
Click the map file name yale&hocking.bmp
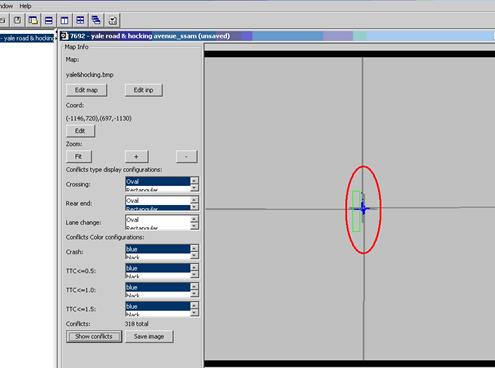coord(90,75)
